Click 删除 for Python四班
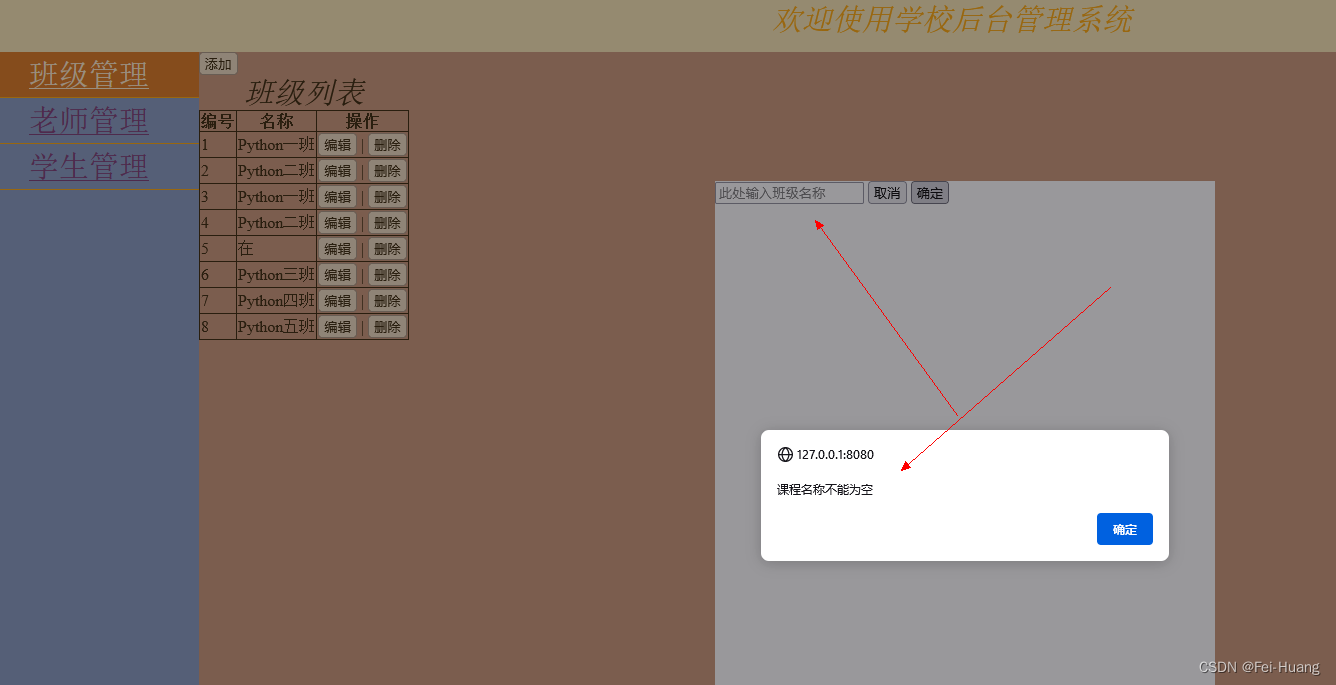The height and width of the screenshot is (685, 1336). point(387,301)
